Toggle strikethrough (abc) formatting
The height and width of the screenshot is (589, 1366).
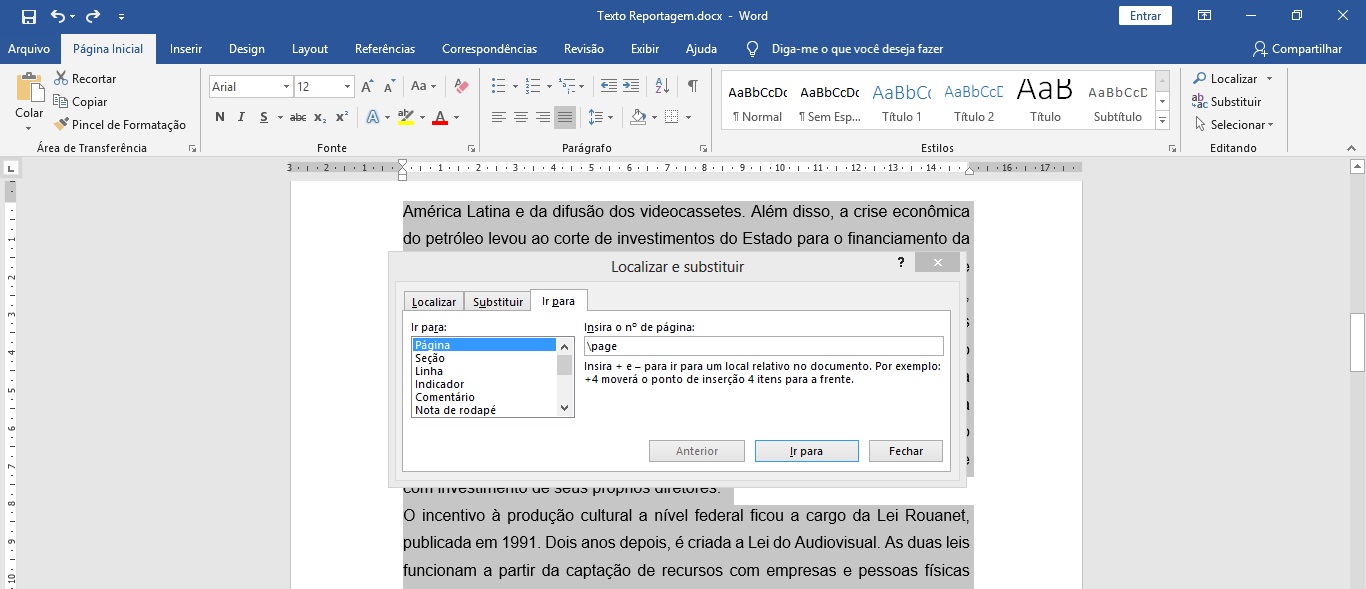coord(297,117)
